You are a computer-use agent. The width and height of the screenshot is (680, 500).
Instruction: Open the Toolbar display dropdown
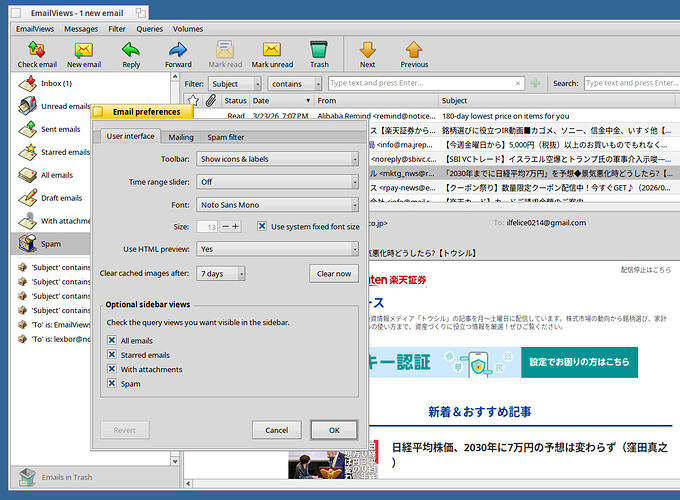click(x=278, y=159)
